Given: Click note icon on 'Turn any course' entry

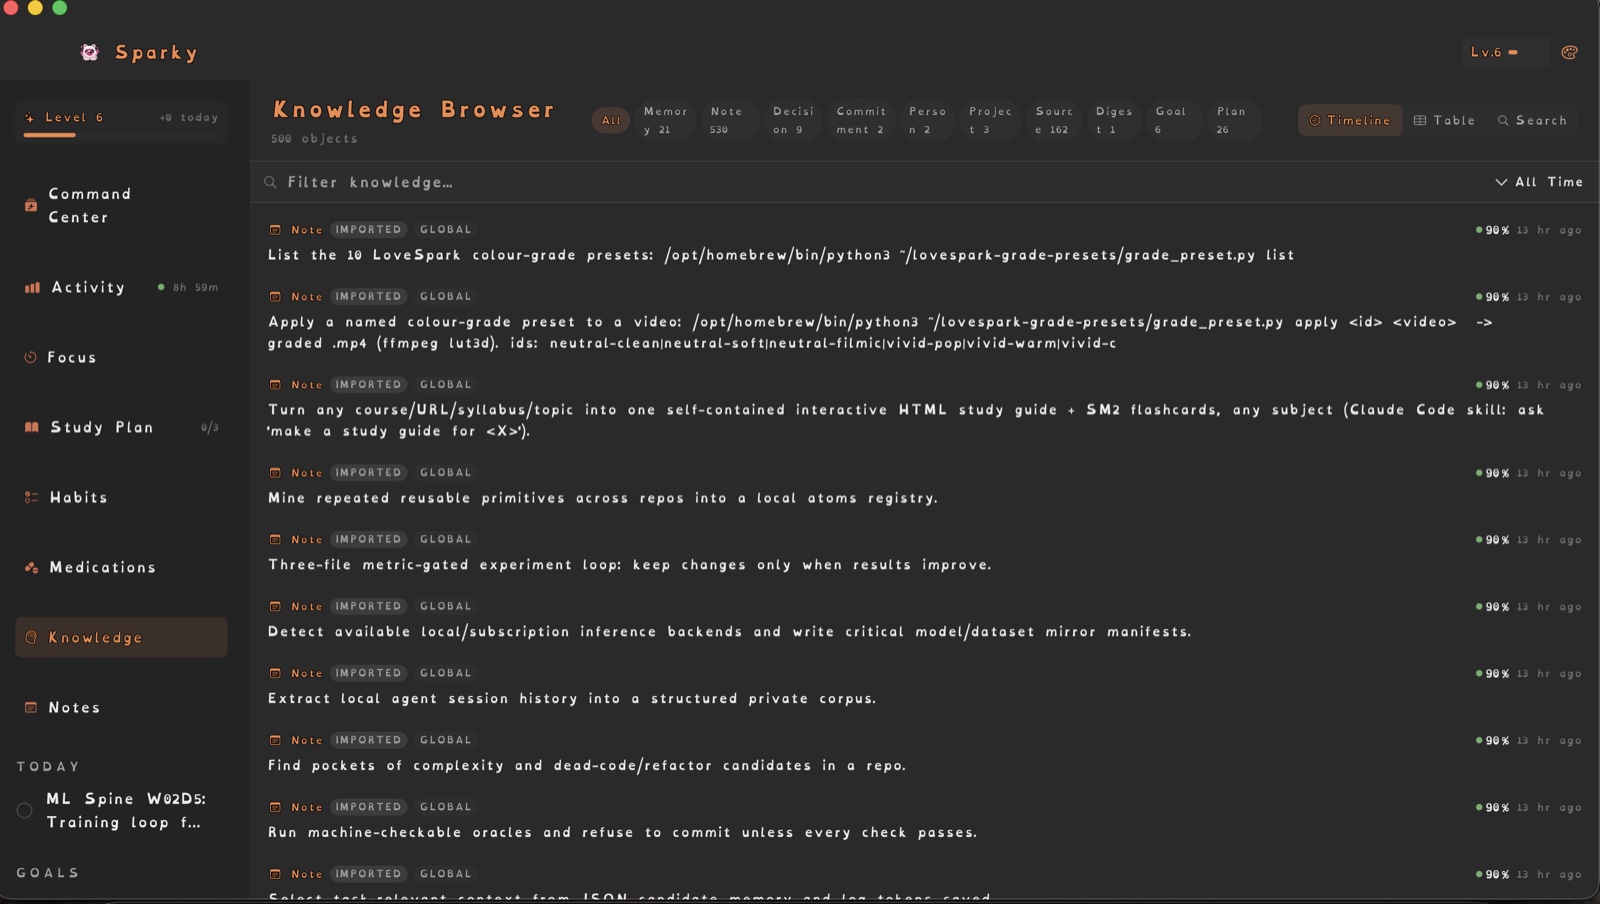Looking at the screenshot, I should [275, 384].
